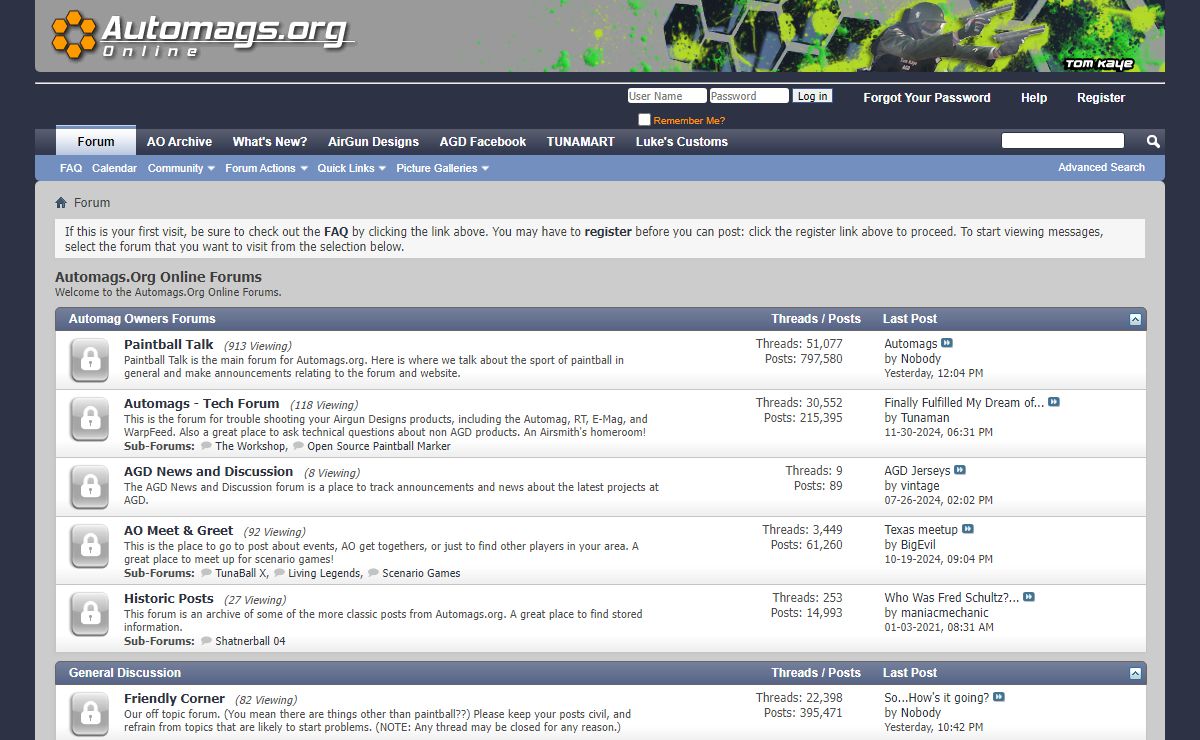Open the AirGun Designs tab

pyautogui.click(x=373, y=141)
